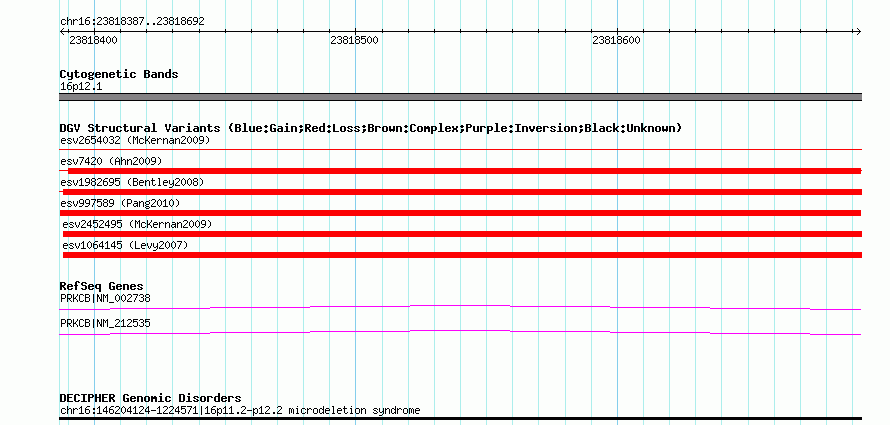The image size is (890, 425).
Task: Click the 23818600 ruler position label
Action: point(616,40)
